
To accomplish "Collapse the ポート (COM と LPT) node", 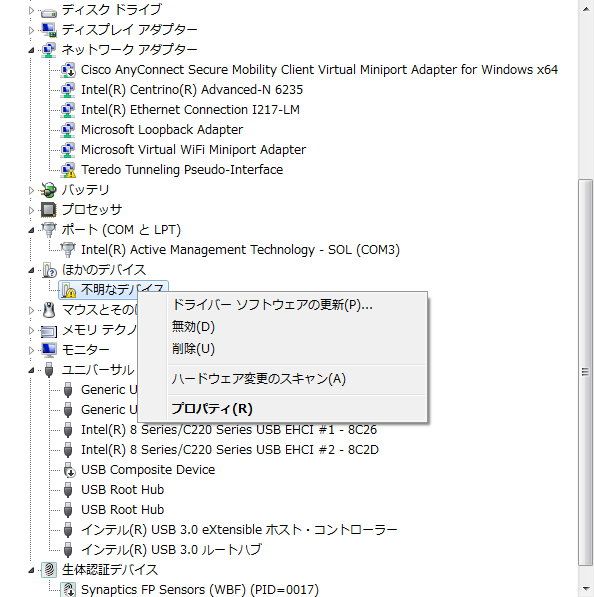I will tap(32, 230).
